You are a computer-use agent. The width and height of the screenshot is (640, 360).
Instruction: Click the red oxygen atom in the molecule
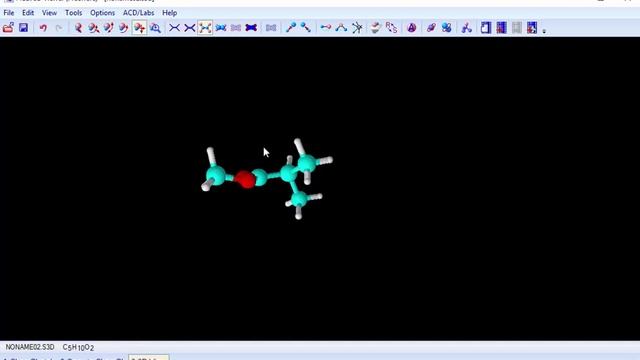[x=245, y=179]
